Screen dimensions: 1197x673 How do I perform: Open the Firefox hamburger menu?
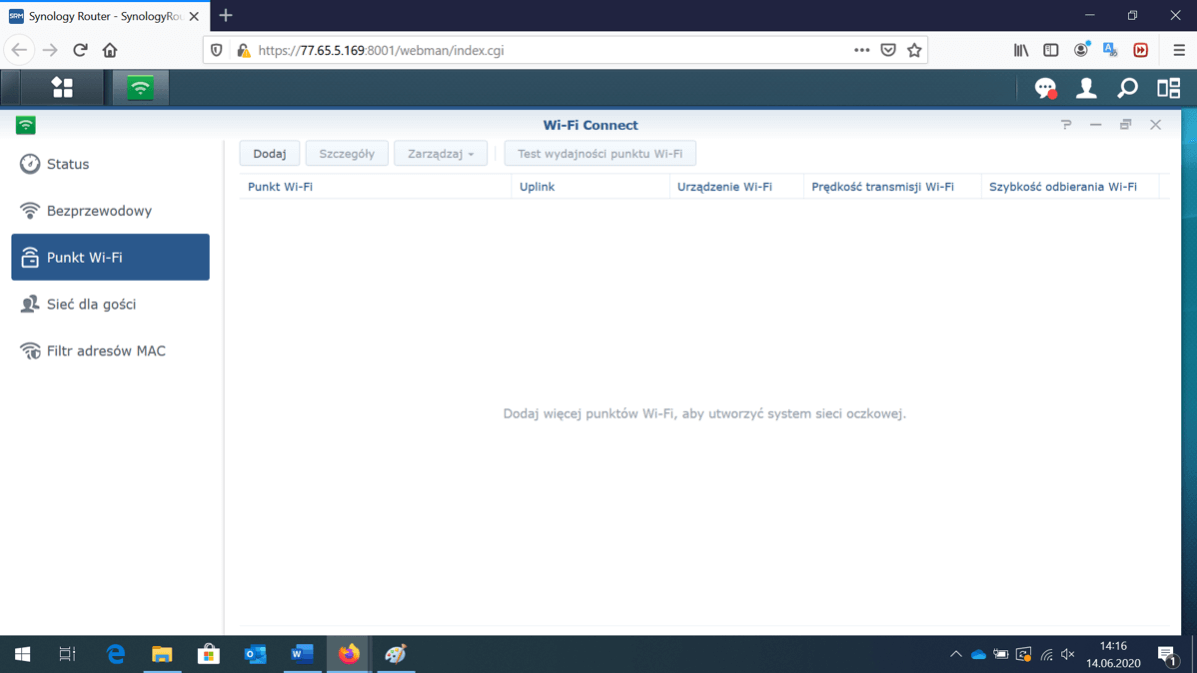coord(1179,50)
